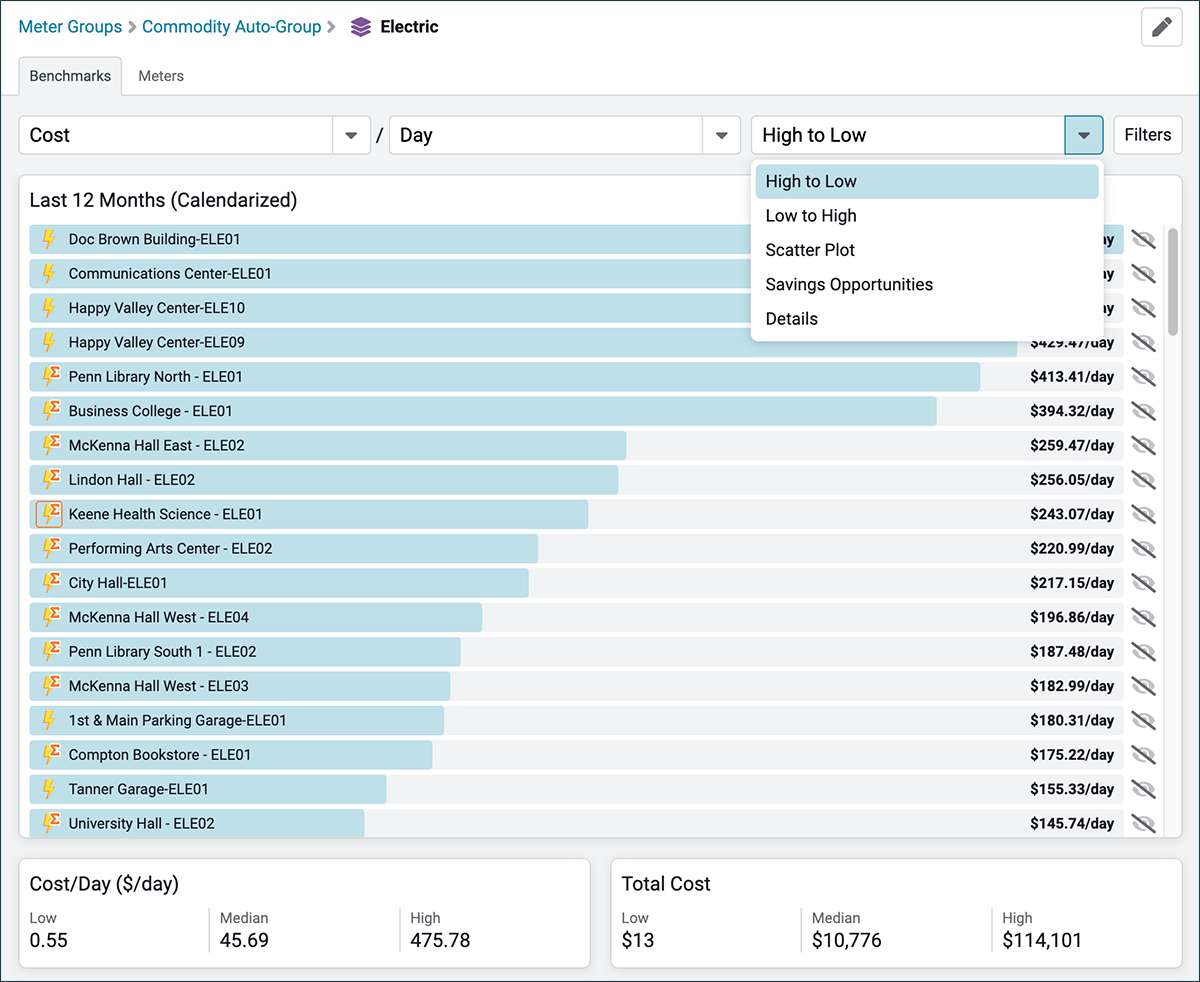The image size is (1200, 982).
Task: Switch to the Meters tab
Action: (x=160, y=75)
